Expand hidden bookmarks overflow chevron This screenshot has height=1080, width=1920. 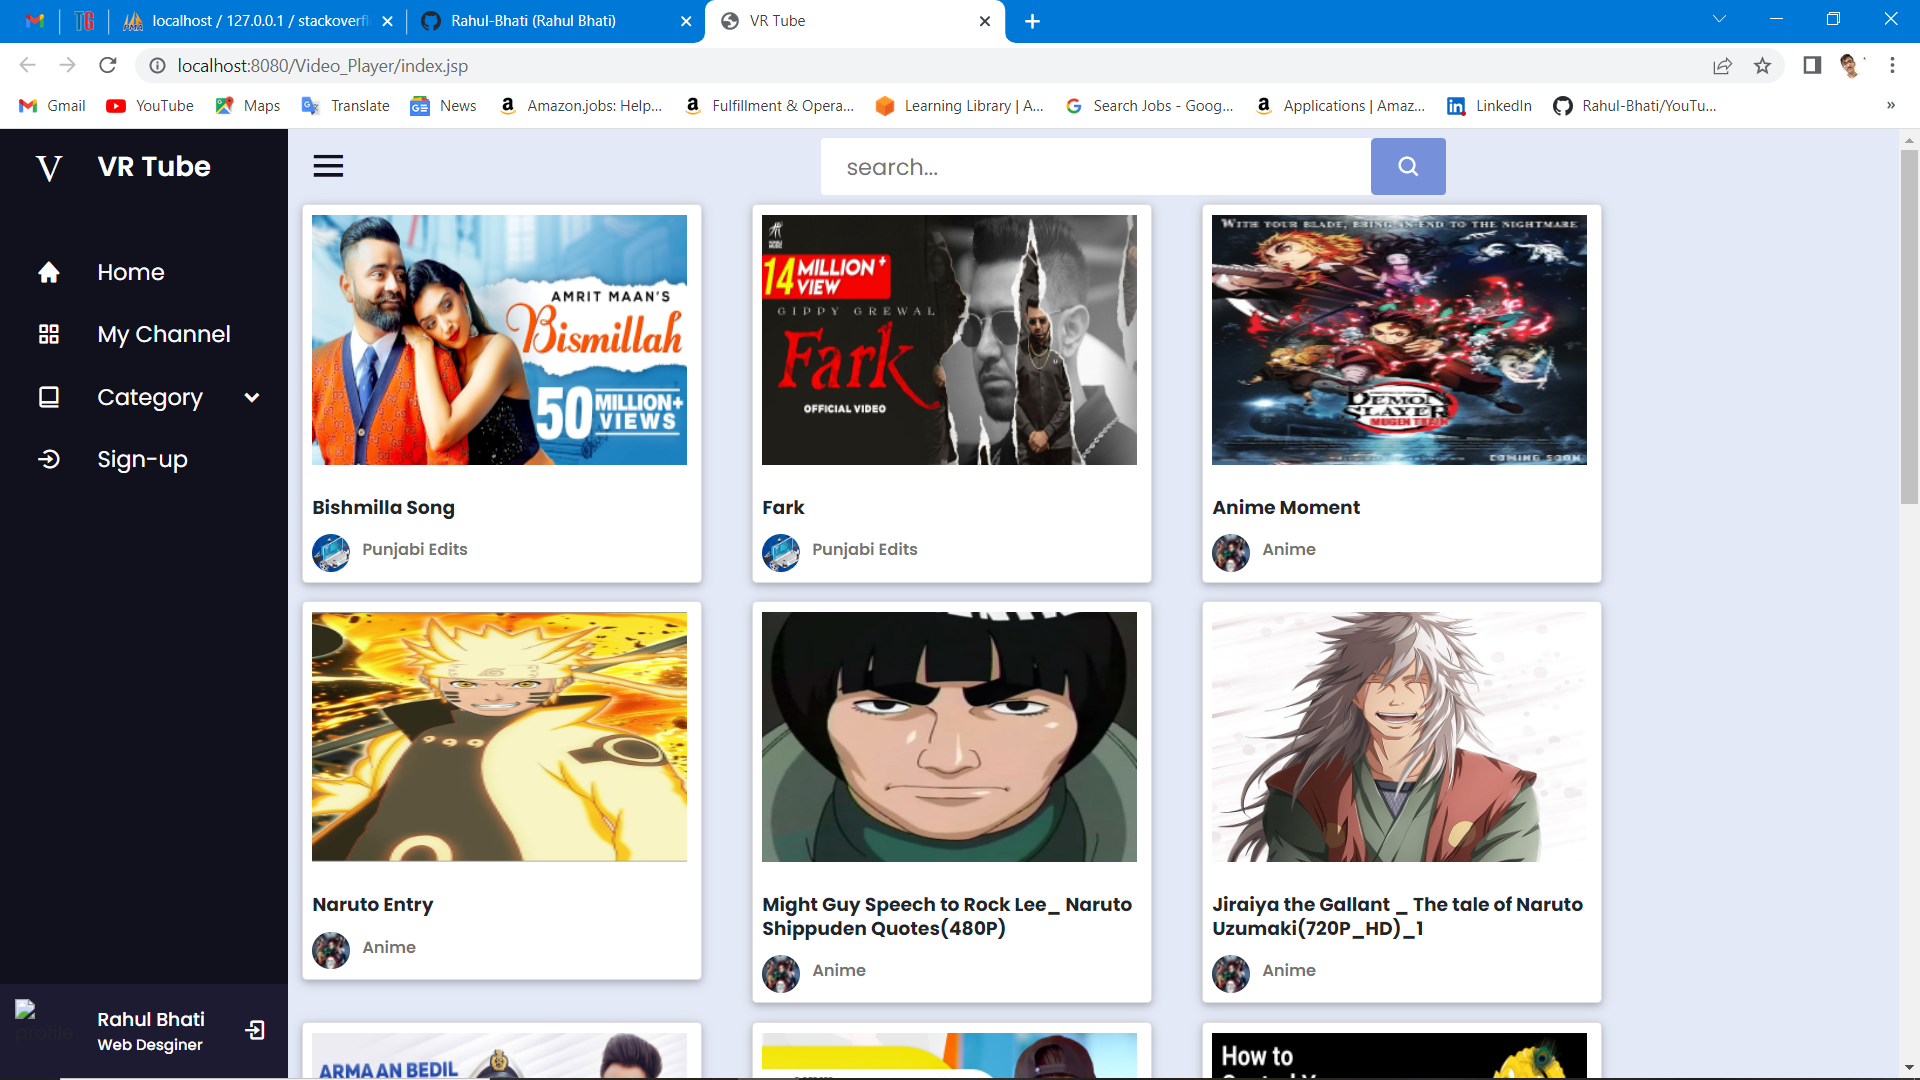[1890, 105]
